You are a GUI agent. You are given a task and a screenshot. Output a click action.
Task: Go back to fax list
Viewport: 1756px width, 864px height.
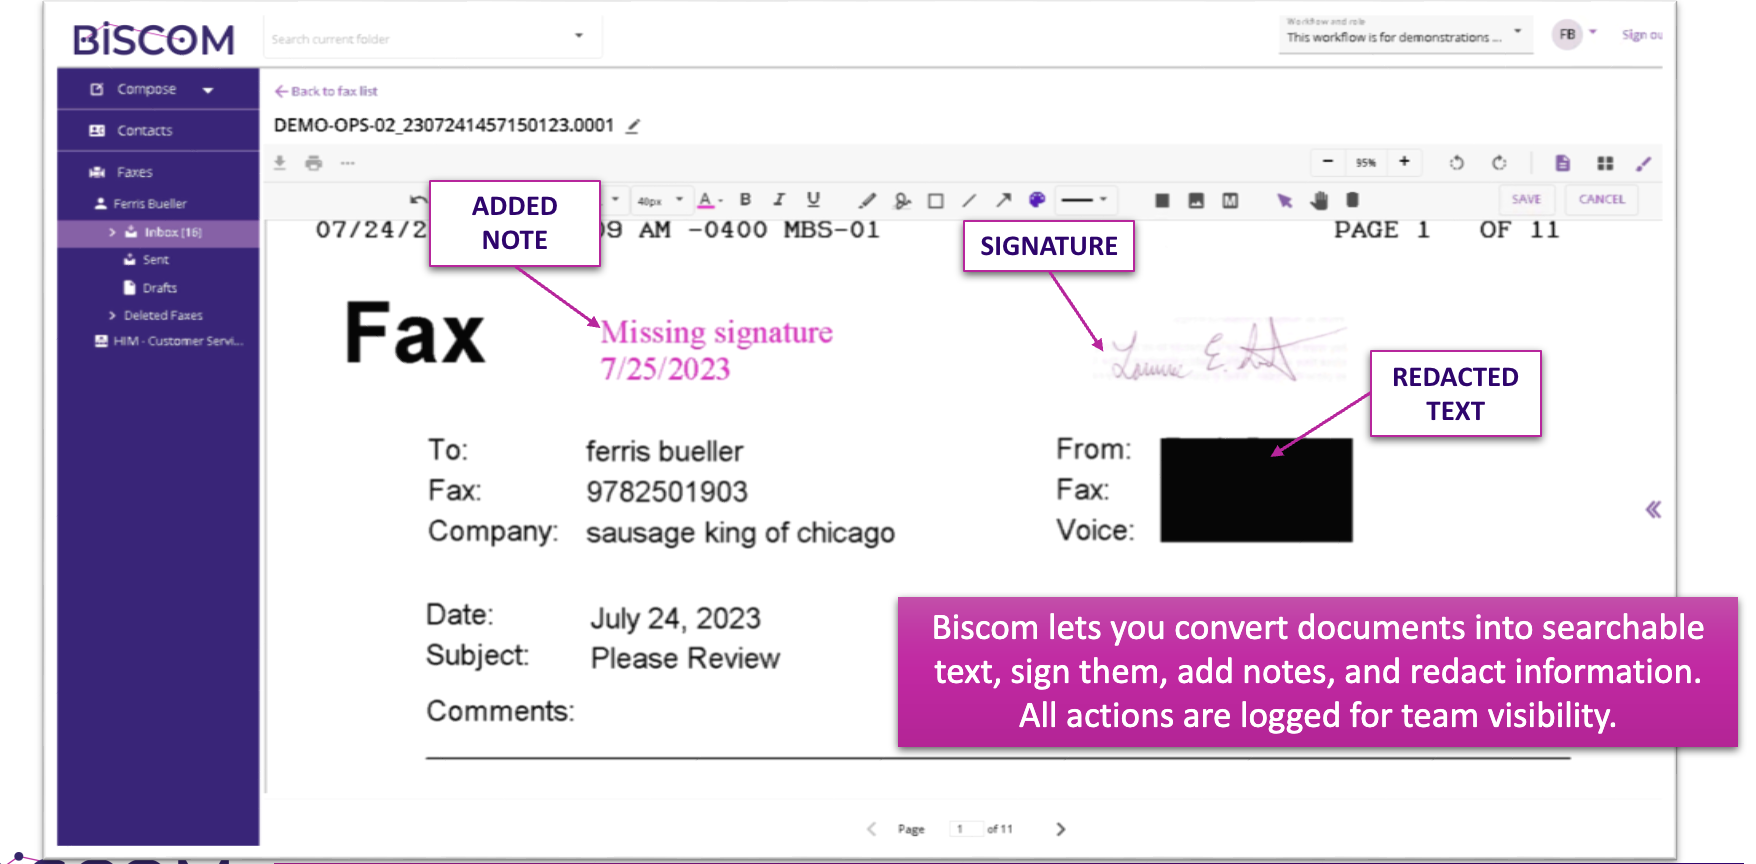[x=326, y=91]
